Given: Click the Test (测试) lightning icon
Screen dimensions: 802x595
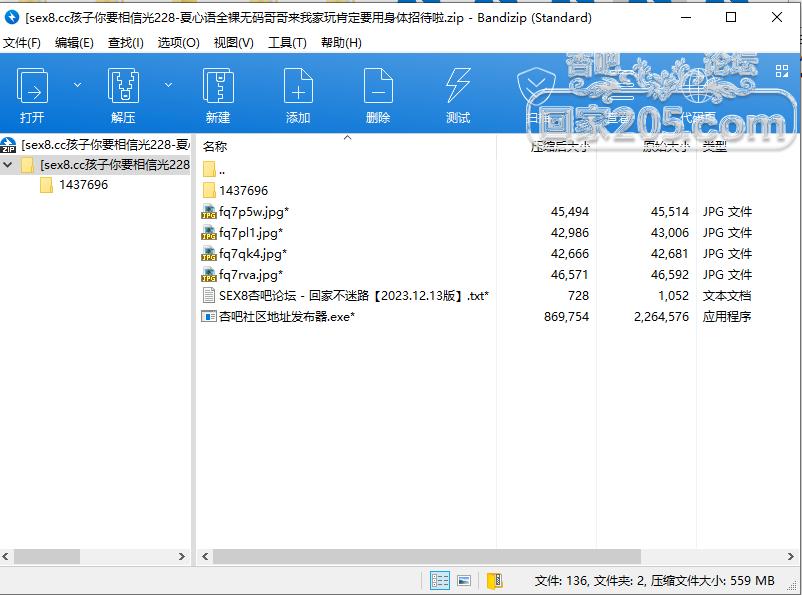Looking at the screenshot, I should [458, 86].
